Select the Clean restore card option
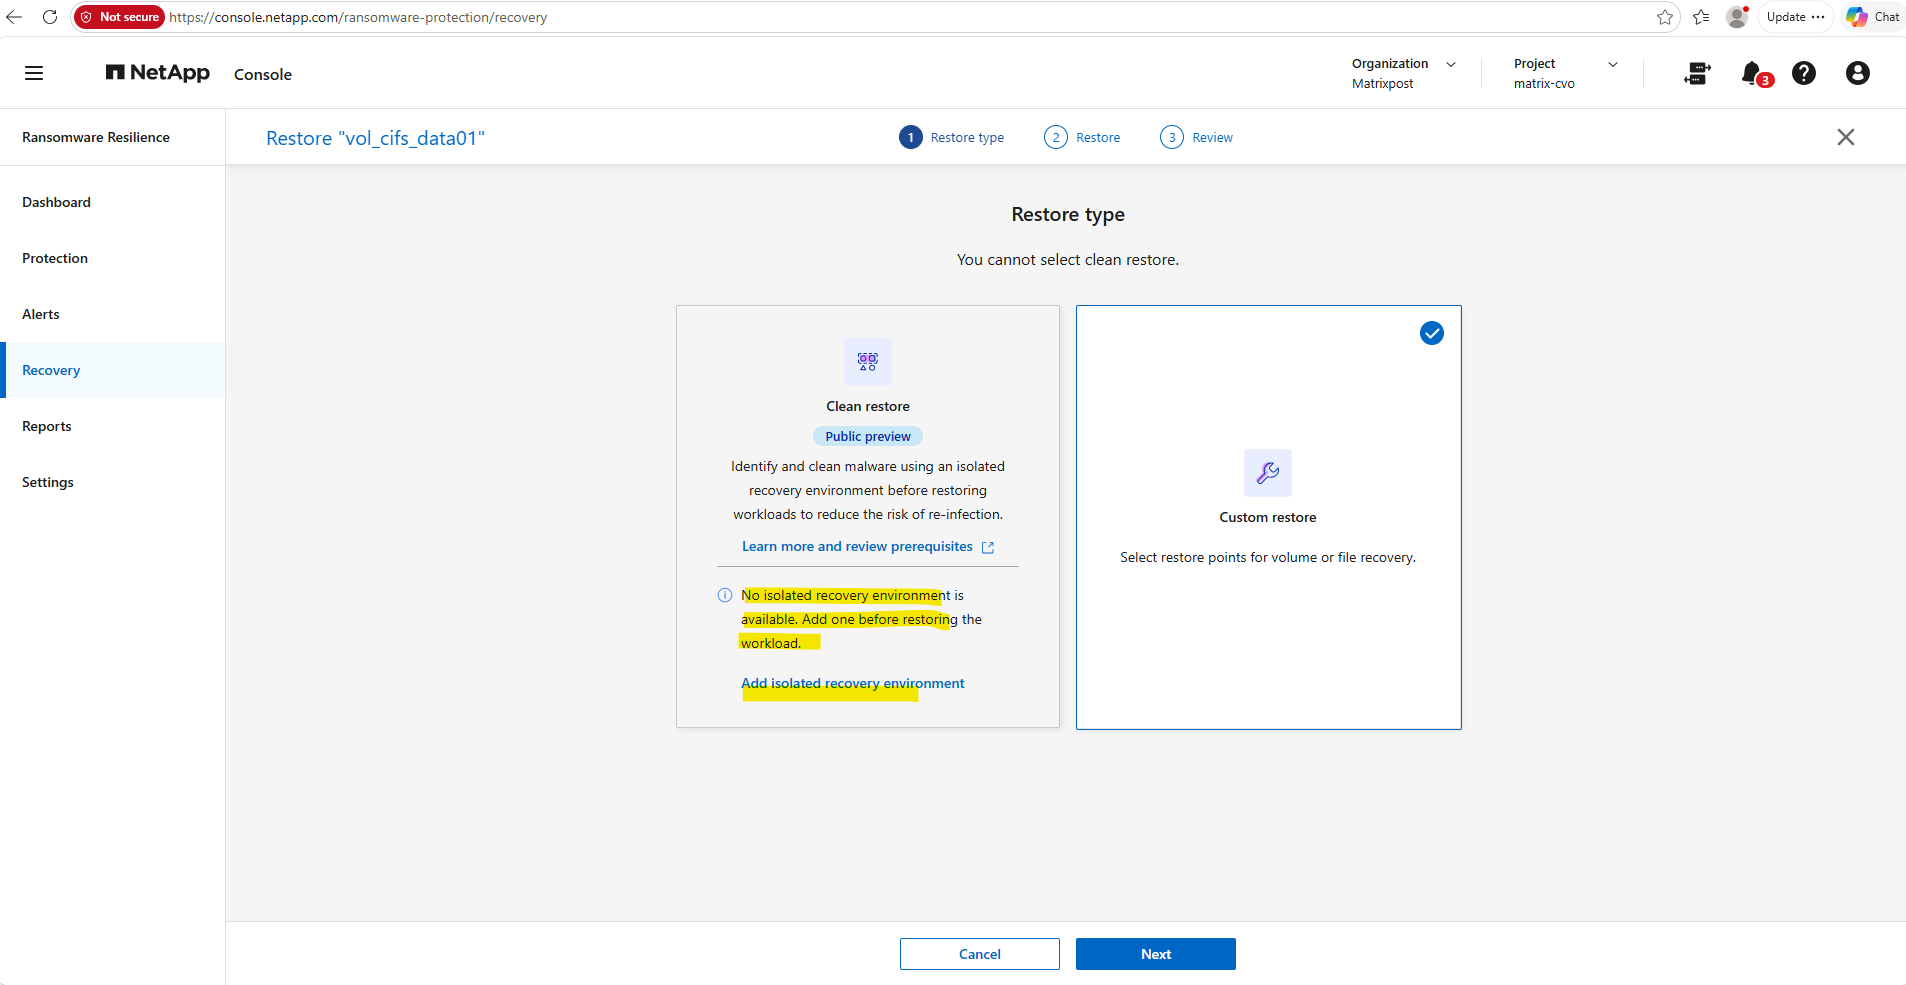 [x=868, y=516]
